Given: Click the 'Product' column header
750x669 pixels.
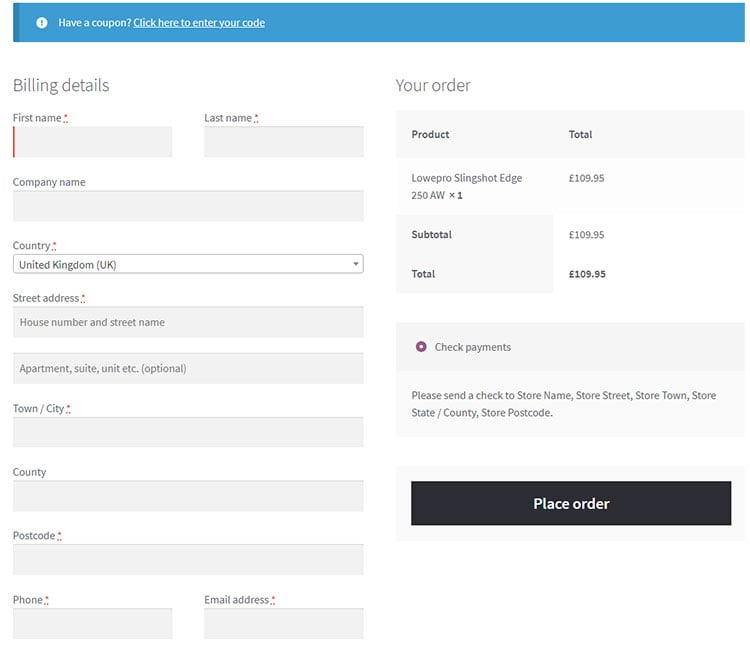Looking at the screenshot, I should pos(430,134).
